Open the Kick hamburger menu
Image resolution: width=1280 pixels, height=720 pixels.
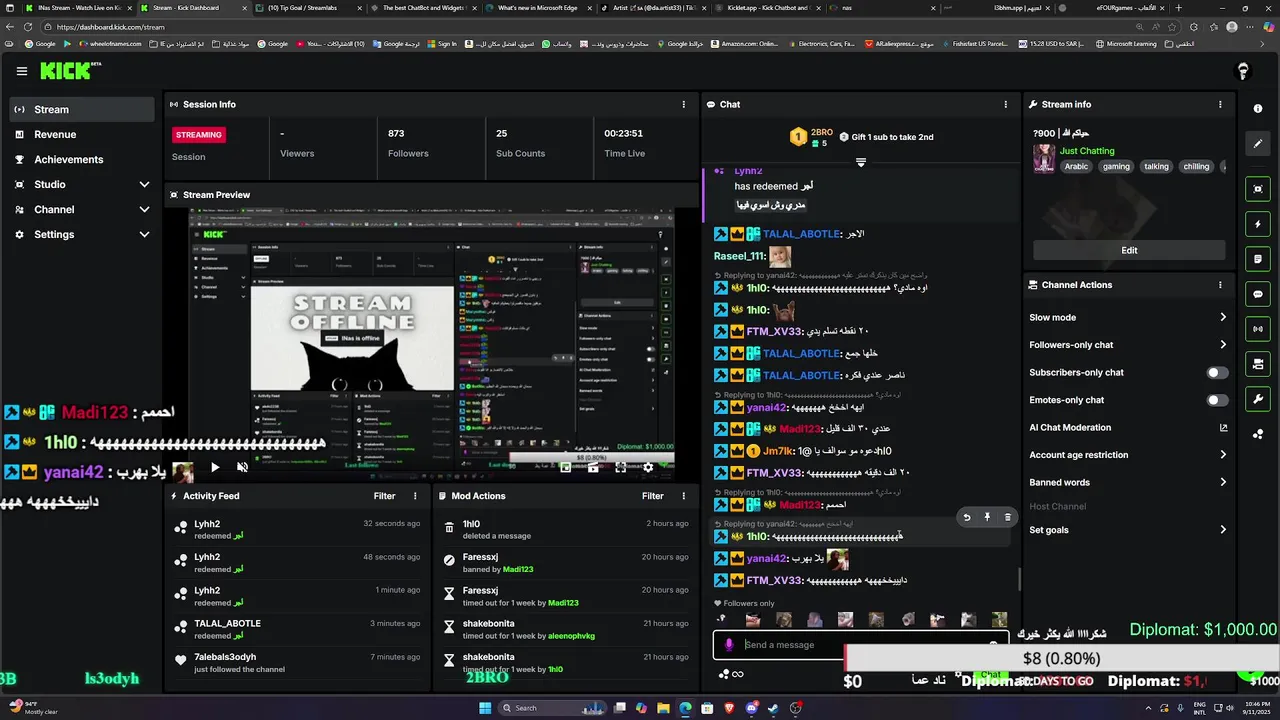22,71
